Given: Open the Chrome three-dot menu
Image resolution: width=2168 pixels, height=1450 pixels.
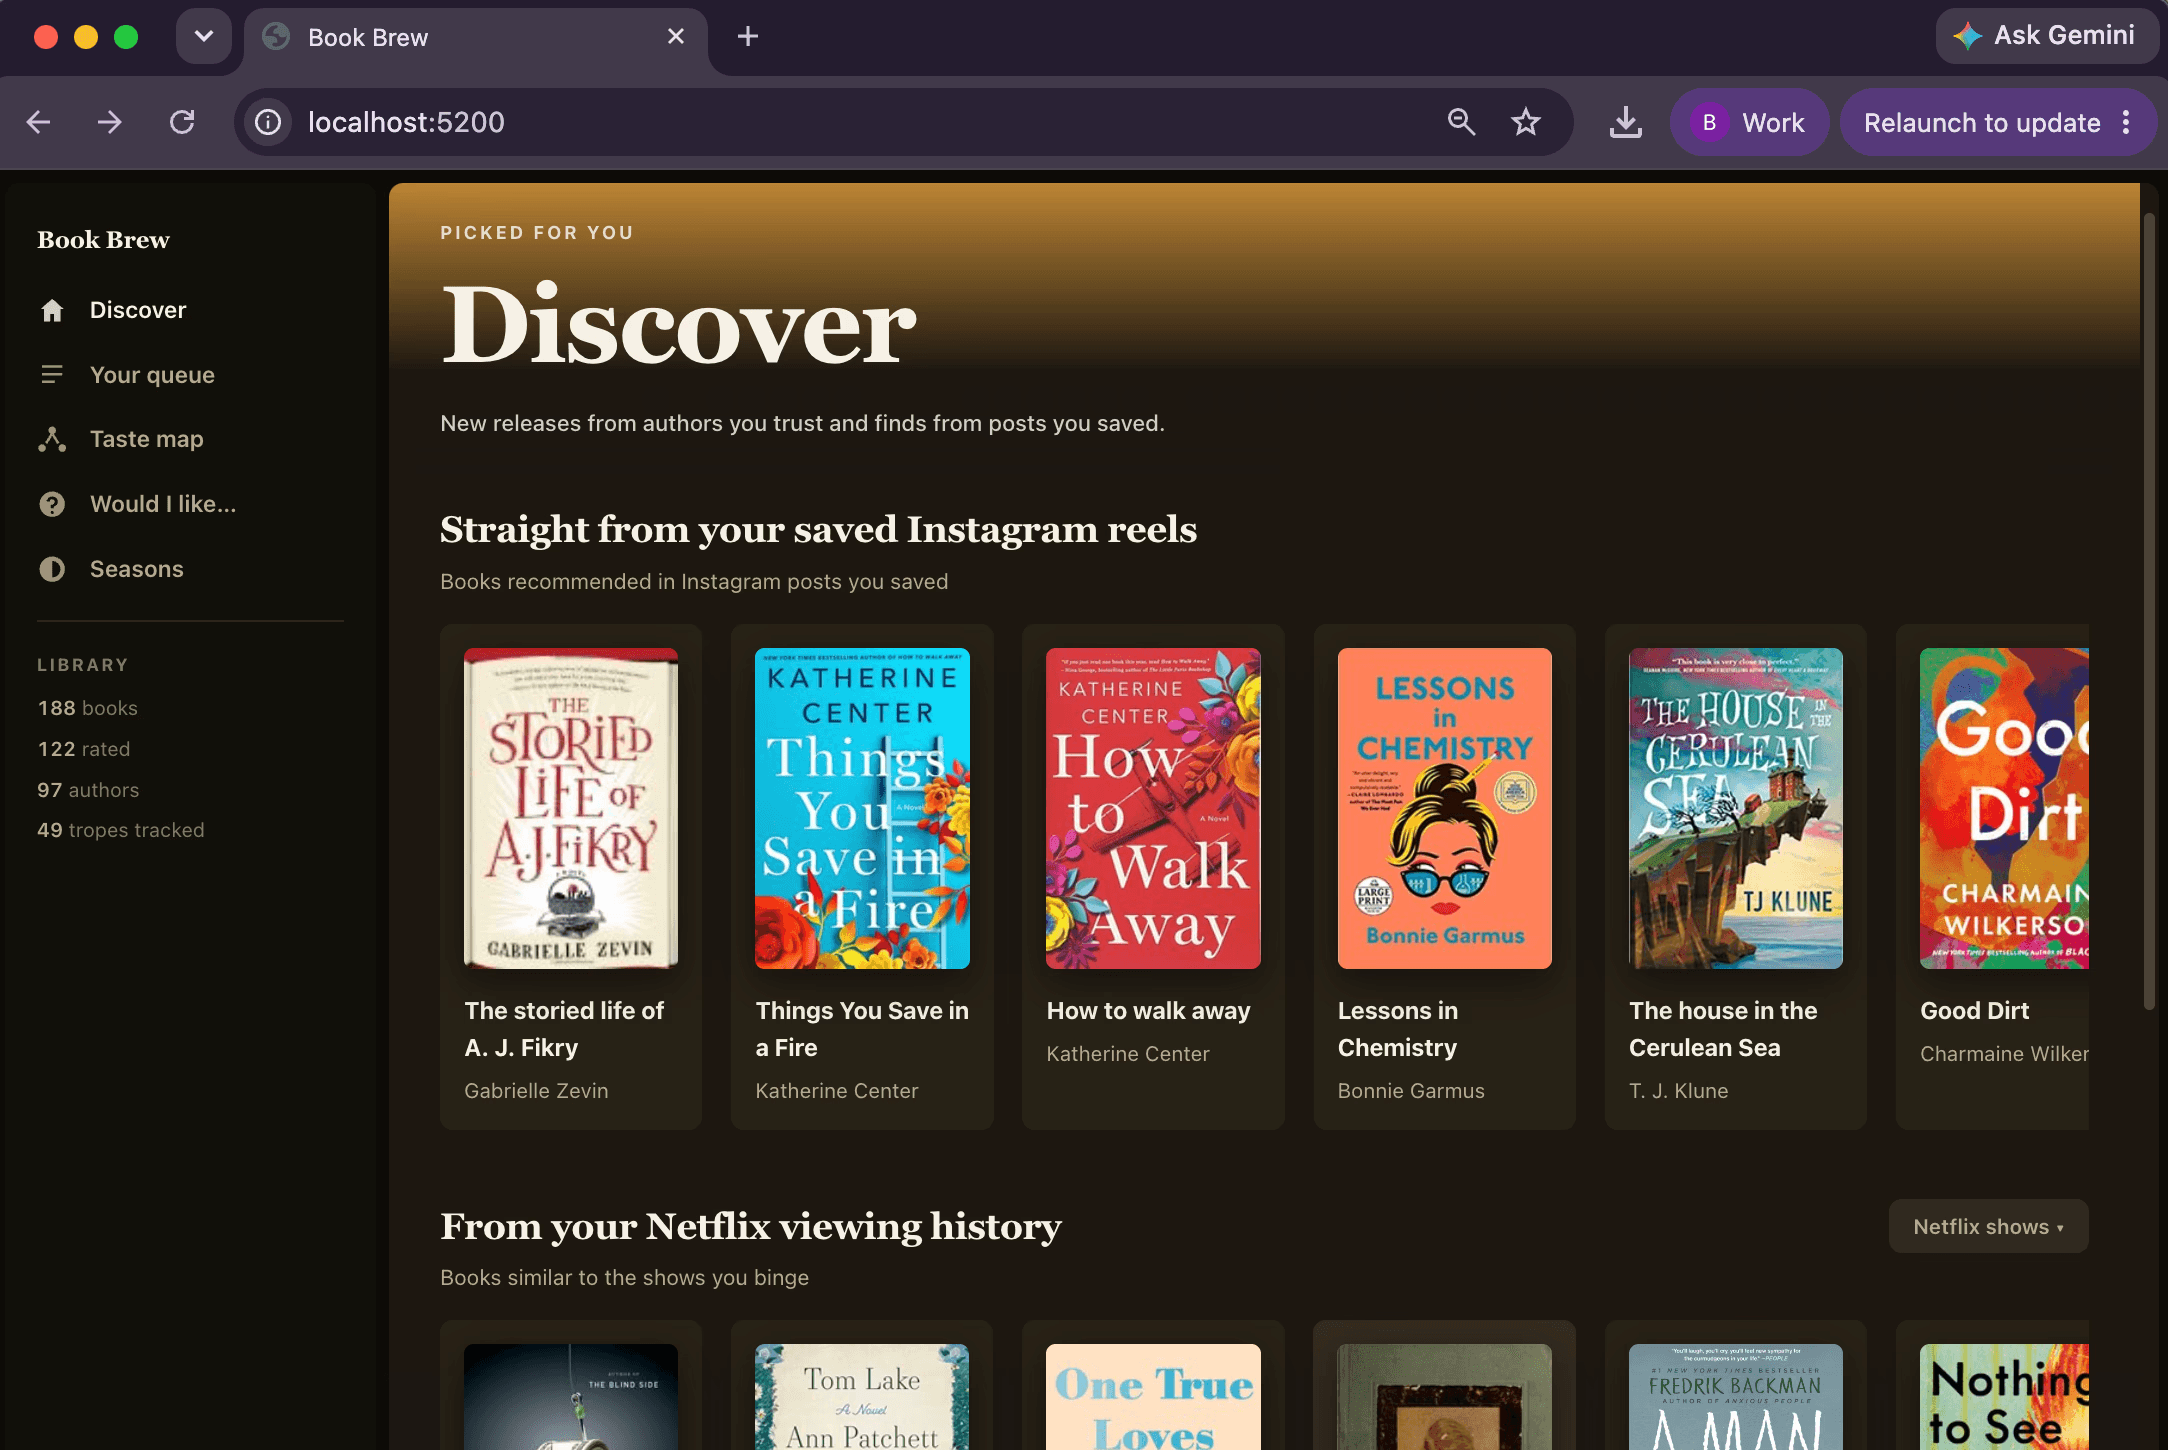Looking at the screenshot, I should (x=2126, y=122).
